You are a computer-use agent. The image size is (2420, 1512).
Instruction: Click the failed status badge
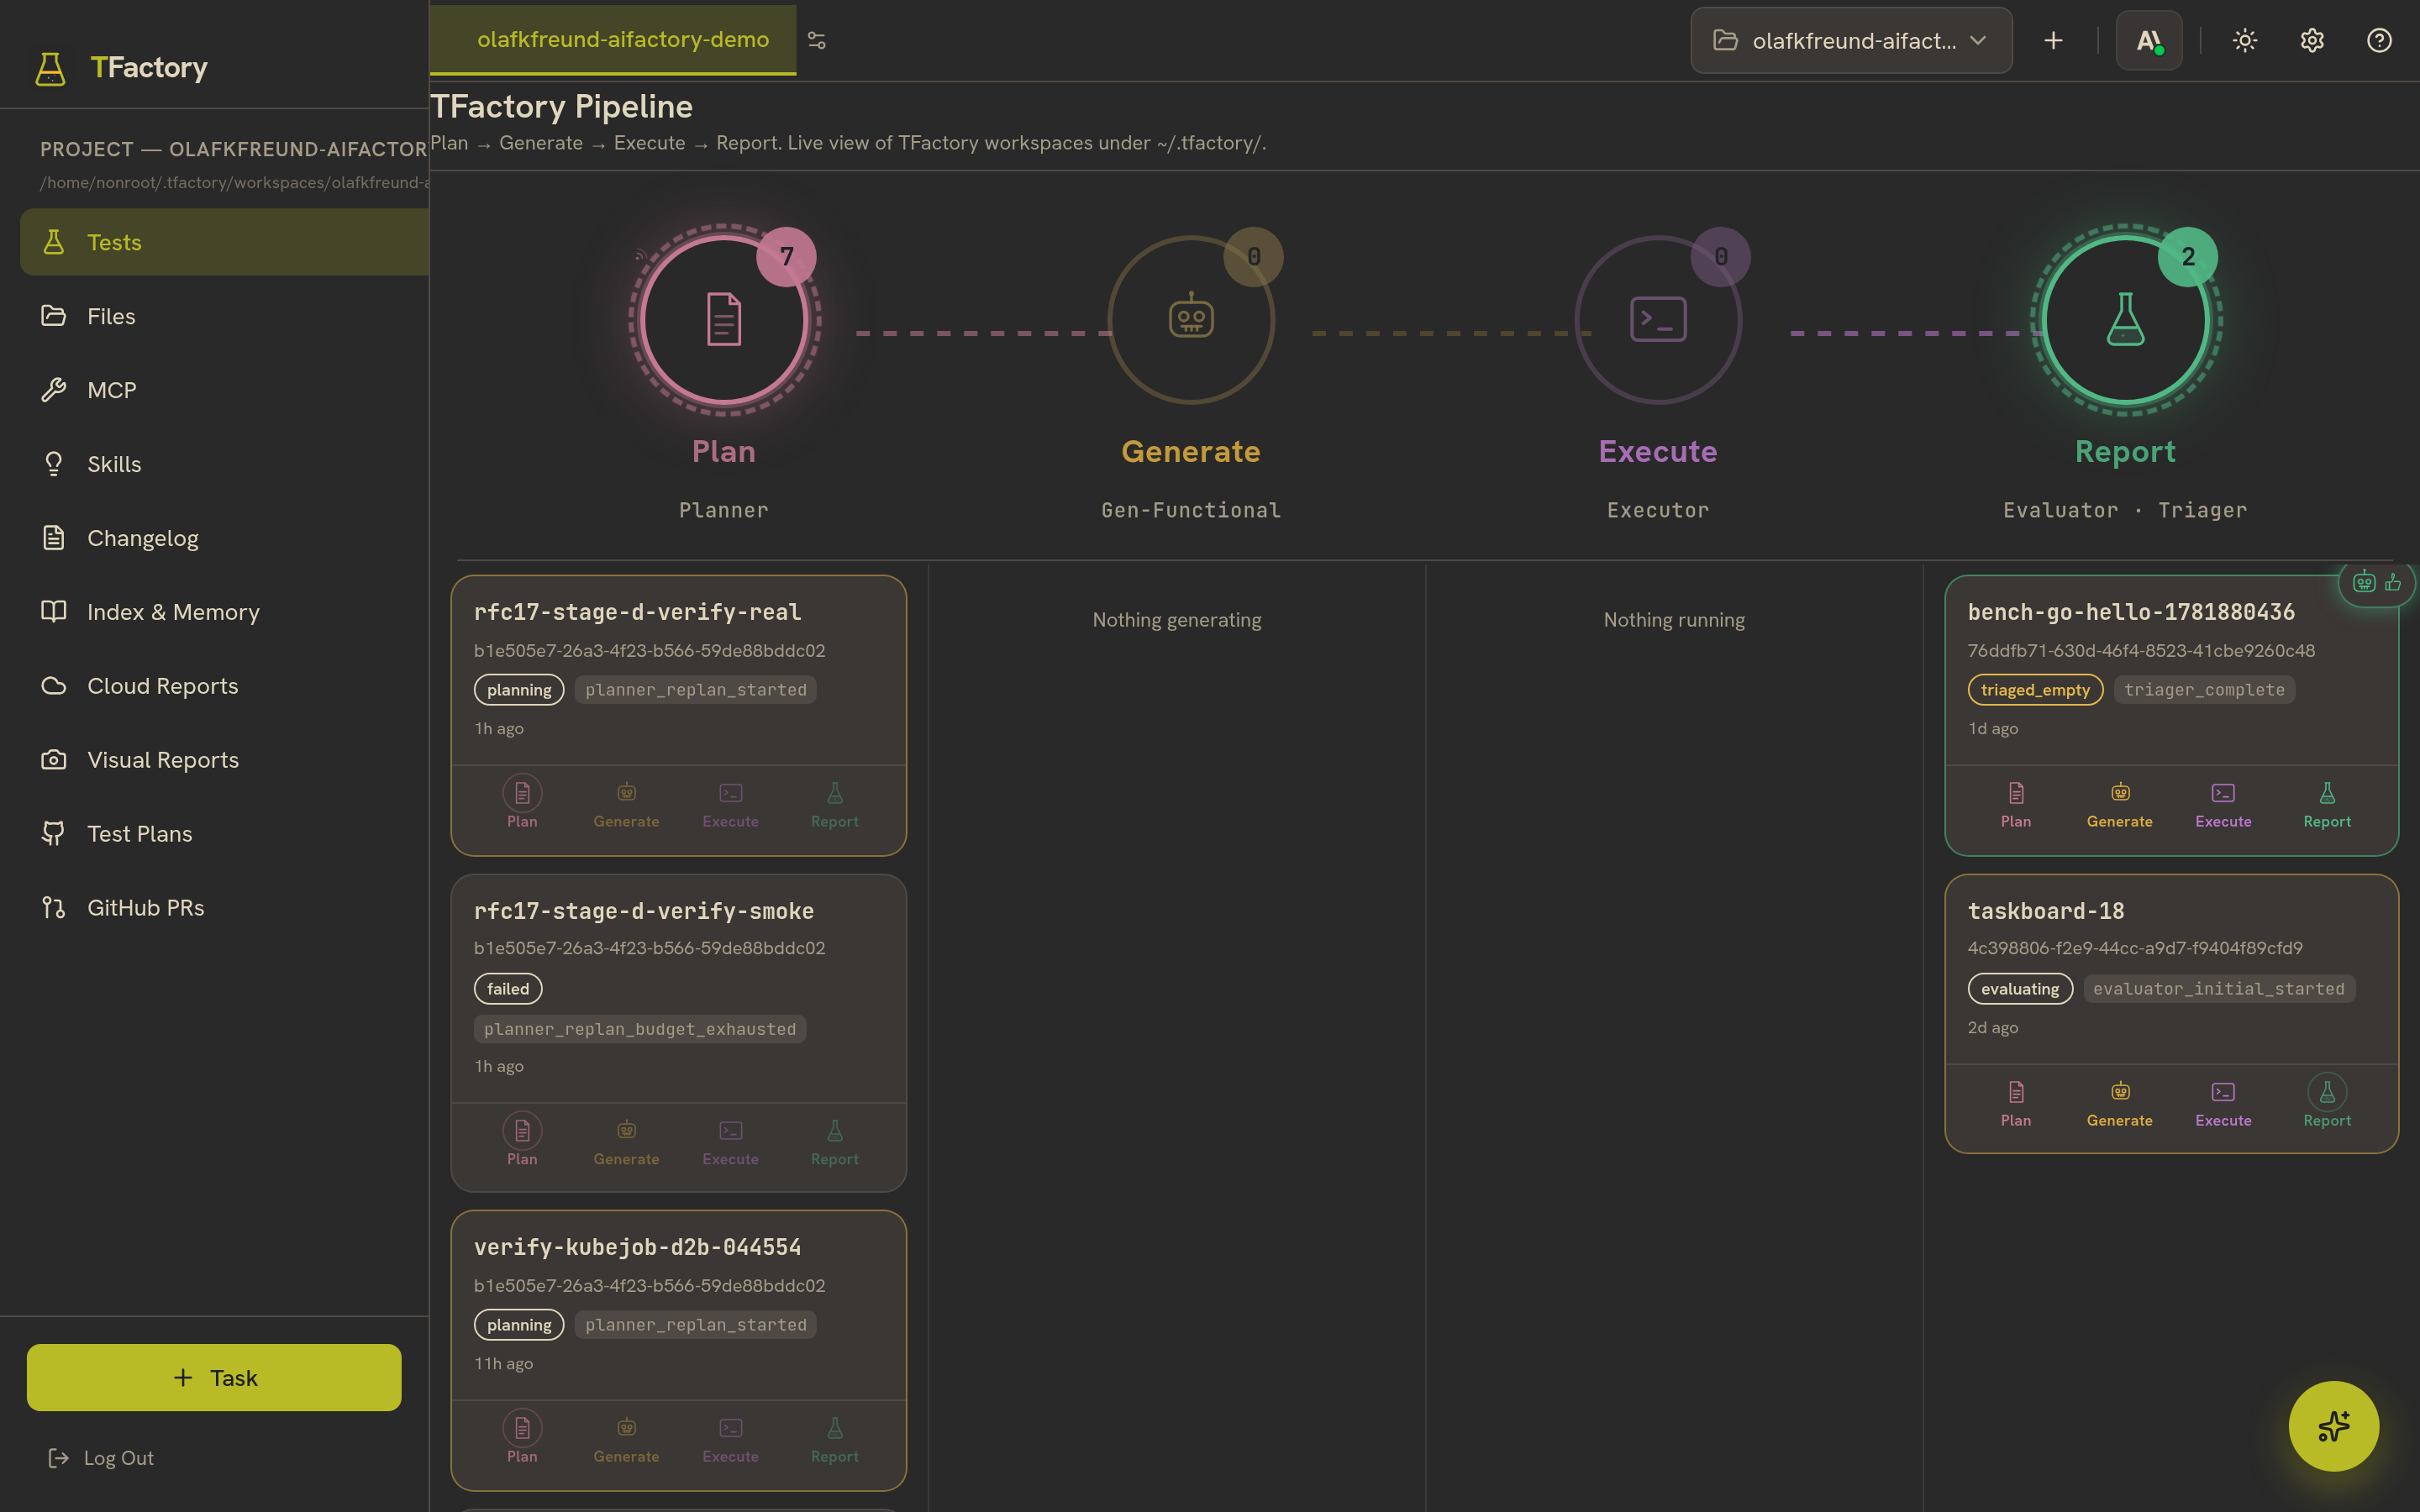pyautogui.click(x=508, y=988)
